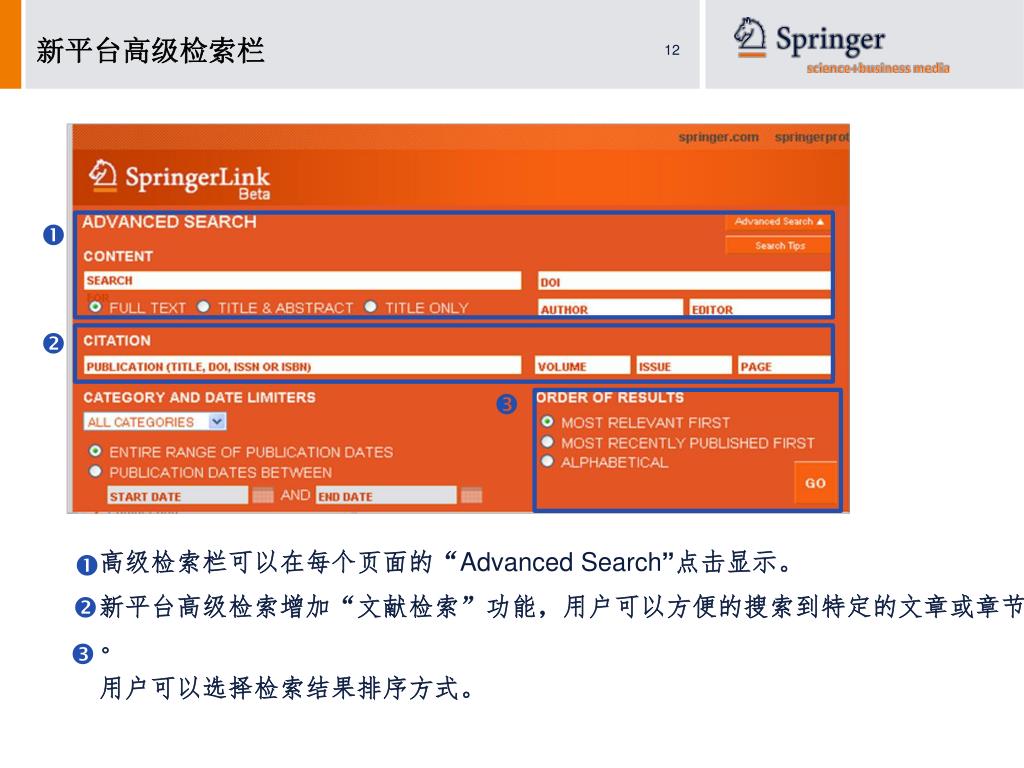This screenshot has height=768, width=1024.
Task: Click the START DATE field
Action: 178,496
